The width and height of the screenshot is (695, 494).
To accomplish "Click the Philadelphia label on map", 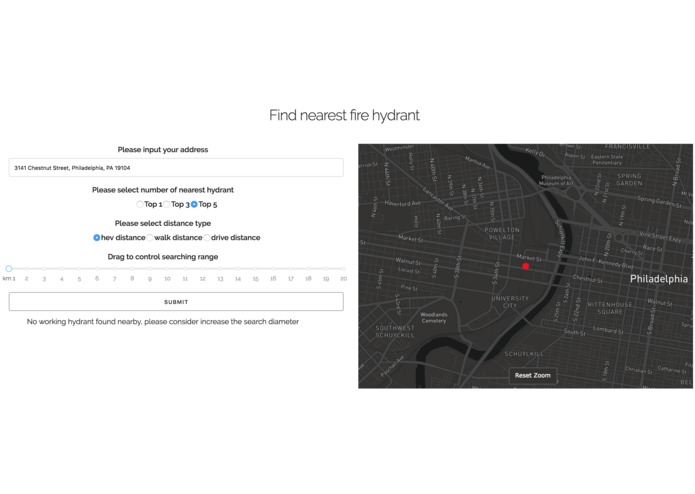I will point(659,279).
